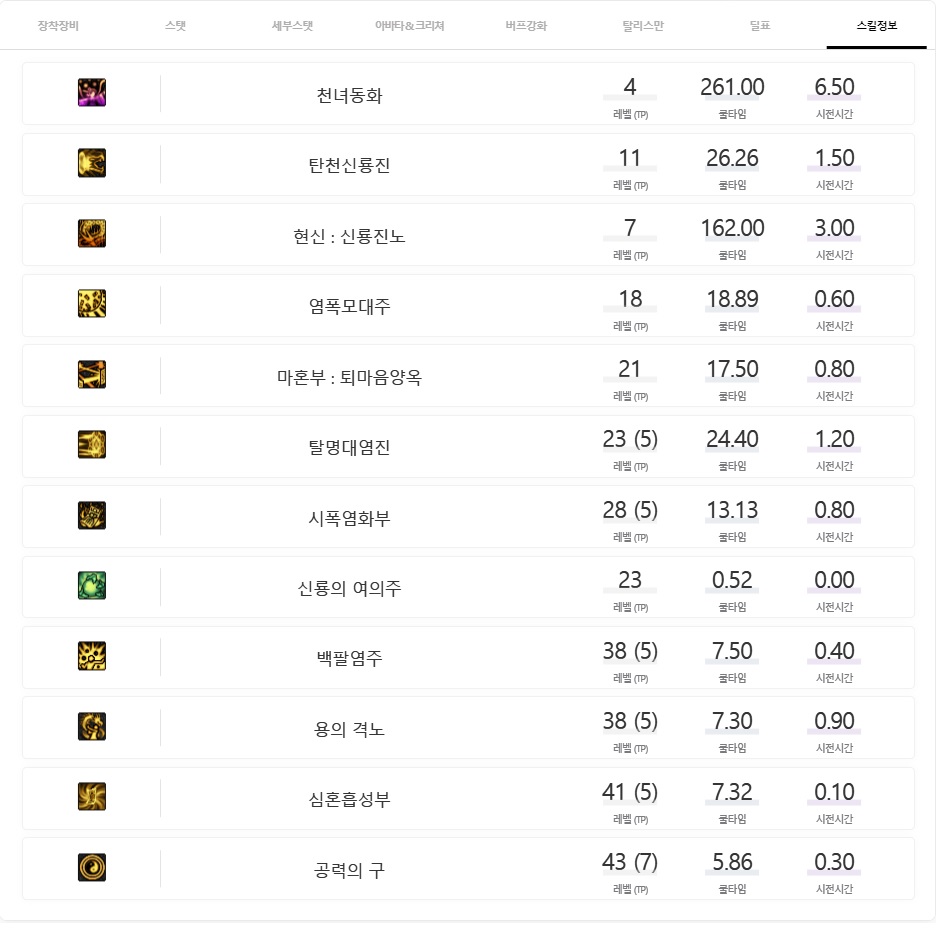Select the 현신 : 신룡진노 skill icon
Image resolution: width=944 pixels, height=939 pixels.
92,234
